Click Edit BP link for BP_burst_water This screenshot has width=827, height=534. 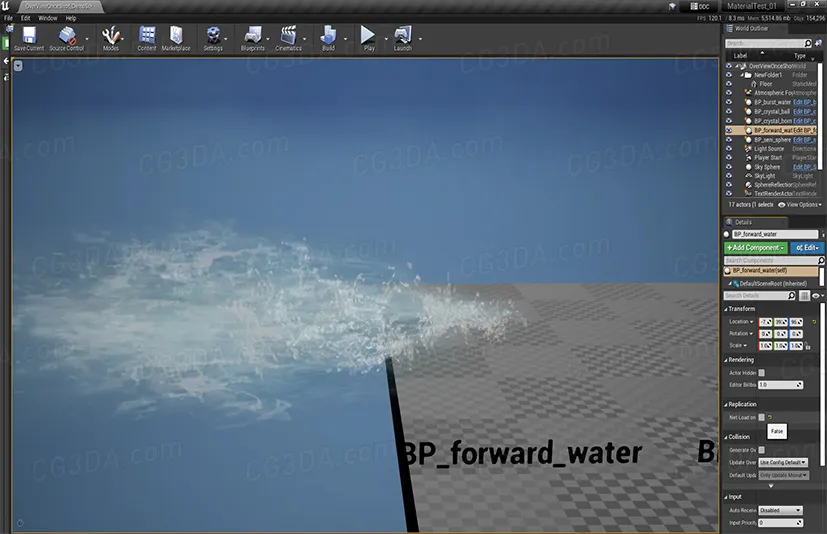[x=804, y=102]
